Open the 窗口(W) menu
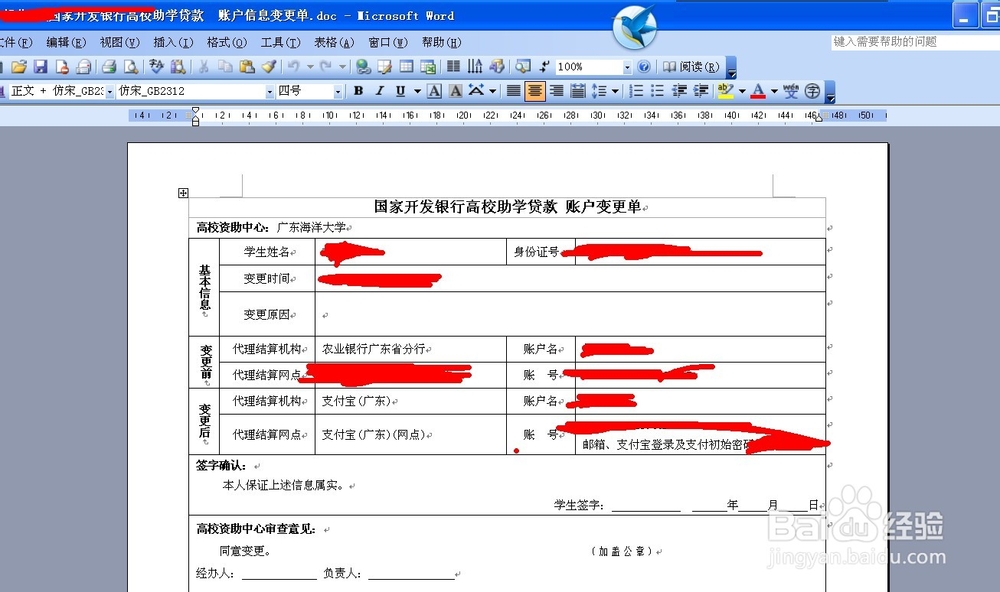This screenshot has width=1000, height=592. [x=388, y=42]
